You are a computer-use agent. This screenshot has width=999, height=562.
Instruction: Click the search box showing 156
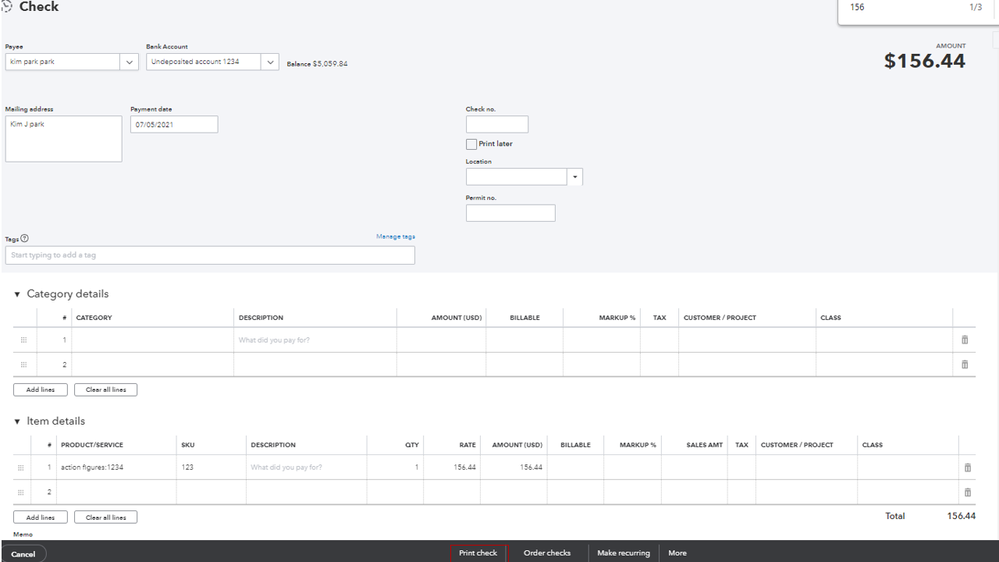click(905, 8)
